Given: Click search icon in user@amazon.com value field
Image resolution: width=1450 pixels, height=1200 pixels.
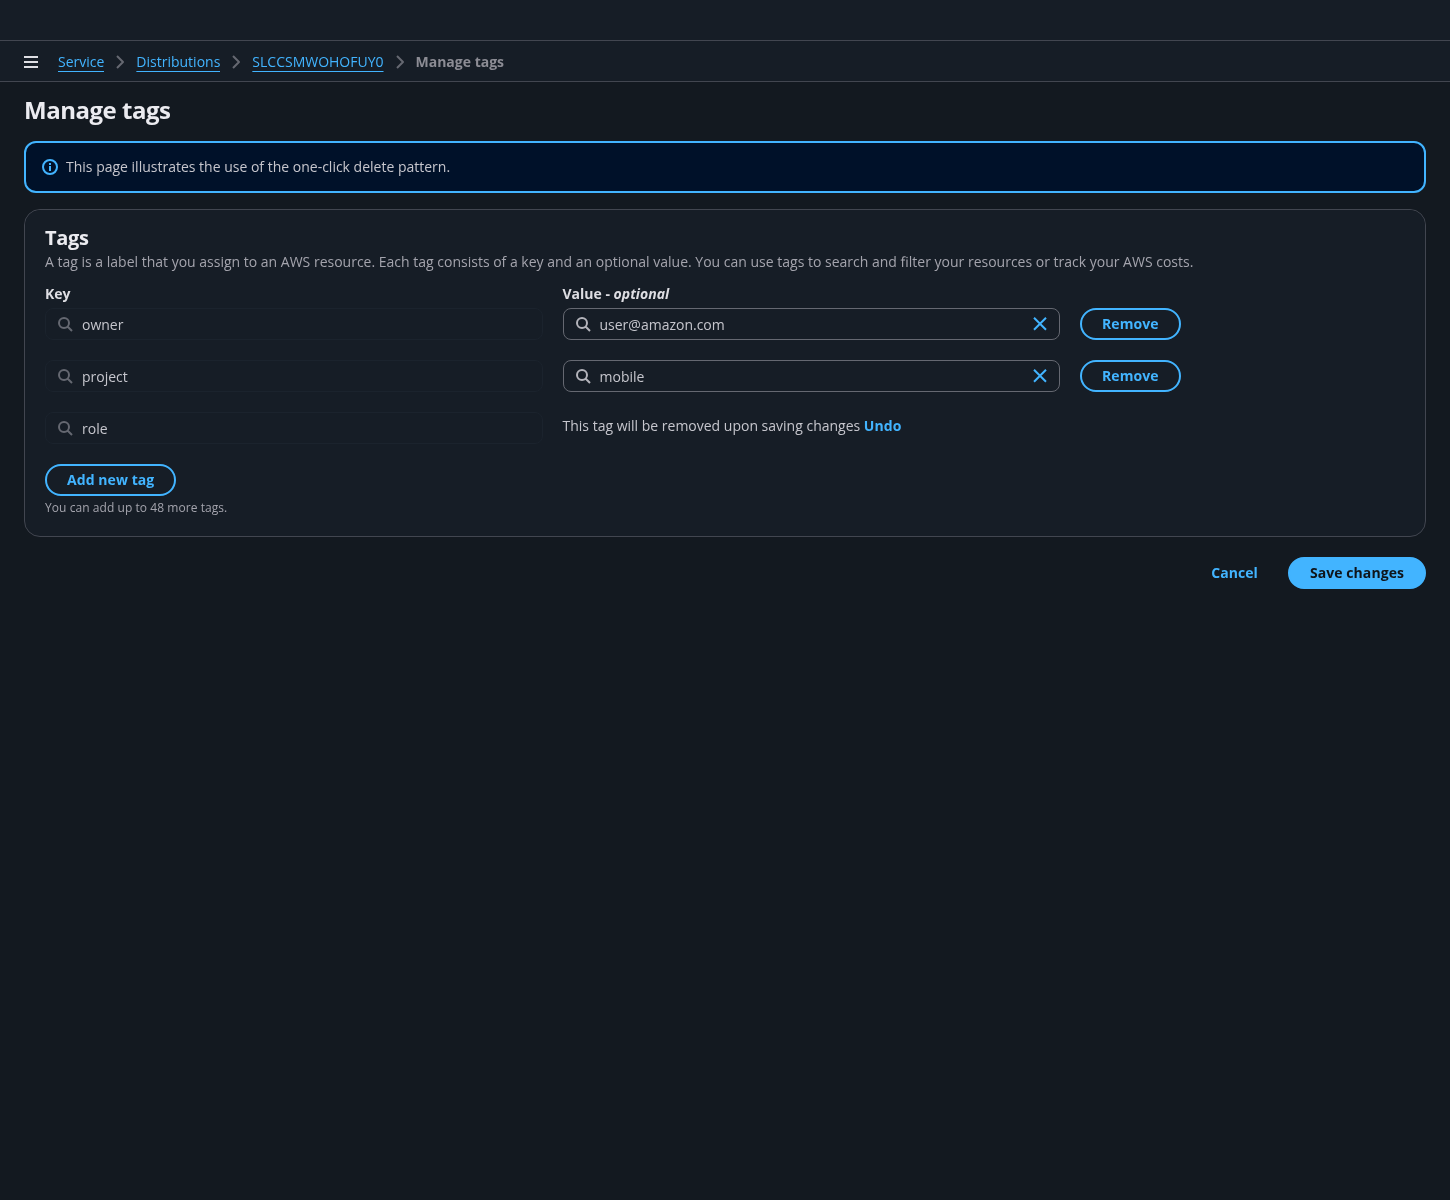Looking at the screenshot, I should (583, 324).
